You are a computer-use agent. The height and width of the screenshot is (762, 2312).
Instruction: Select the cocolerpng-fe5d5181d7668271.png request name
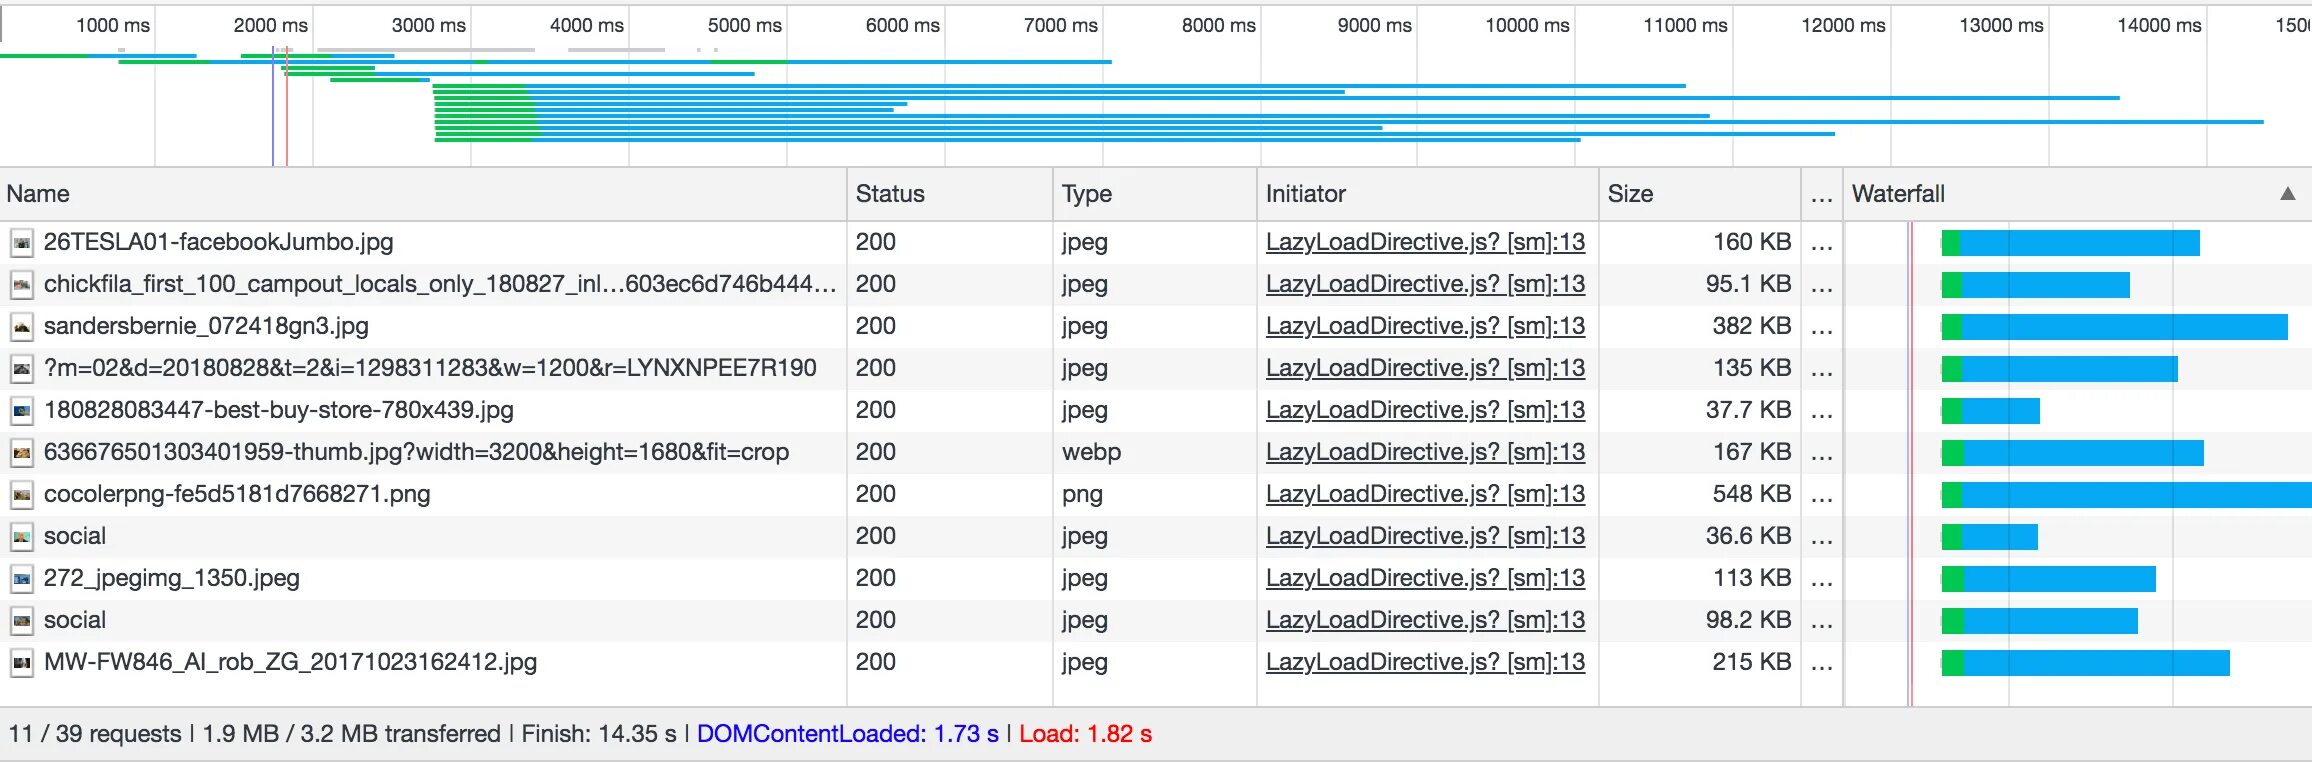[x=237, y=494]
